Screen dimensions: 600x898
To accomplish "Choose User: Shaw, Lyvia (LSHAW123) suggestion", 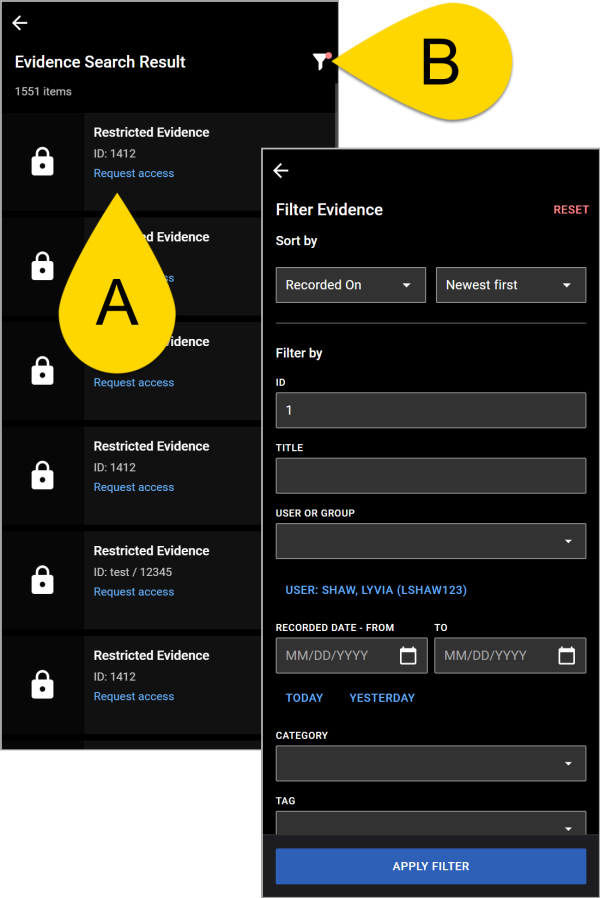I will [376, 590].
